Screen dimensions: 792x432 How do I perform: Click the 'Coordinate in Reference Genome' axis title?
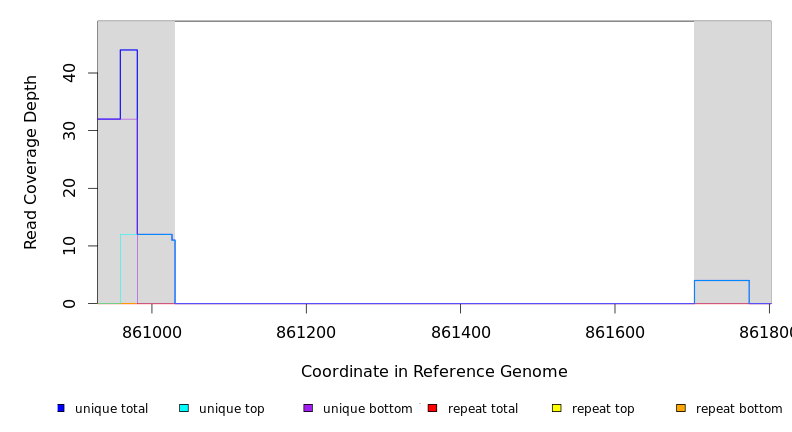pos(434,372)
